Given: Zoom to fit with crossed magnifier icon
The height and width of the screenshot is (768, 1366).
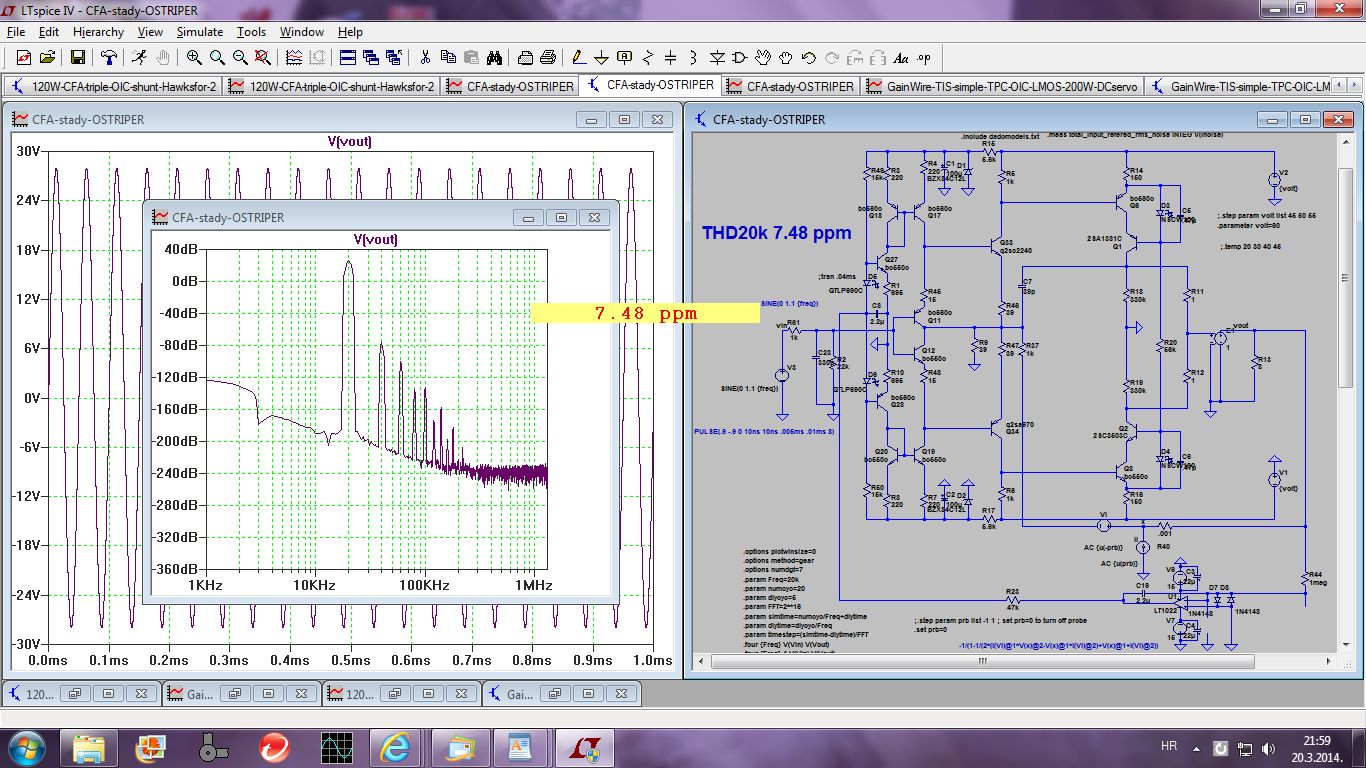Looking at the screenshot, I should 263,58.
